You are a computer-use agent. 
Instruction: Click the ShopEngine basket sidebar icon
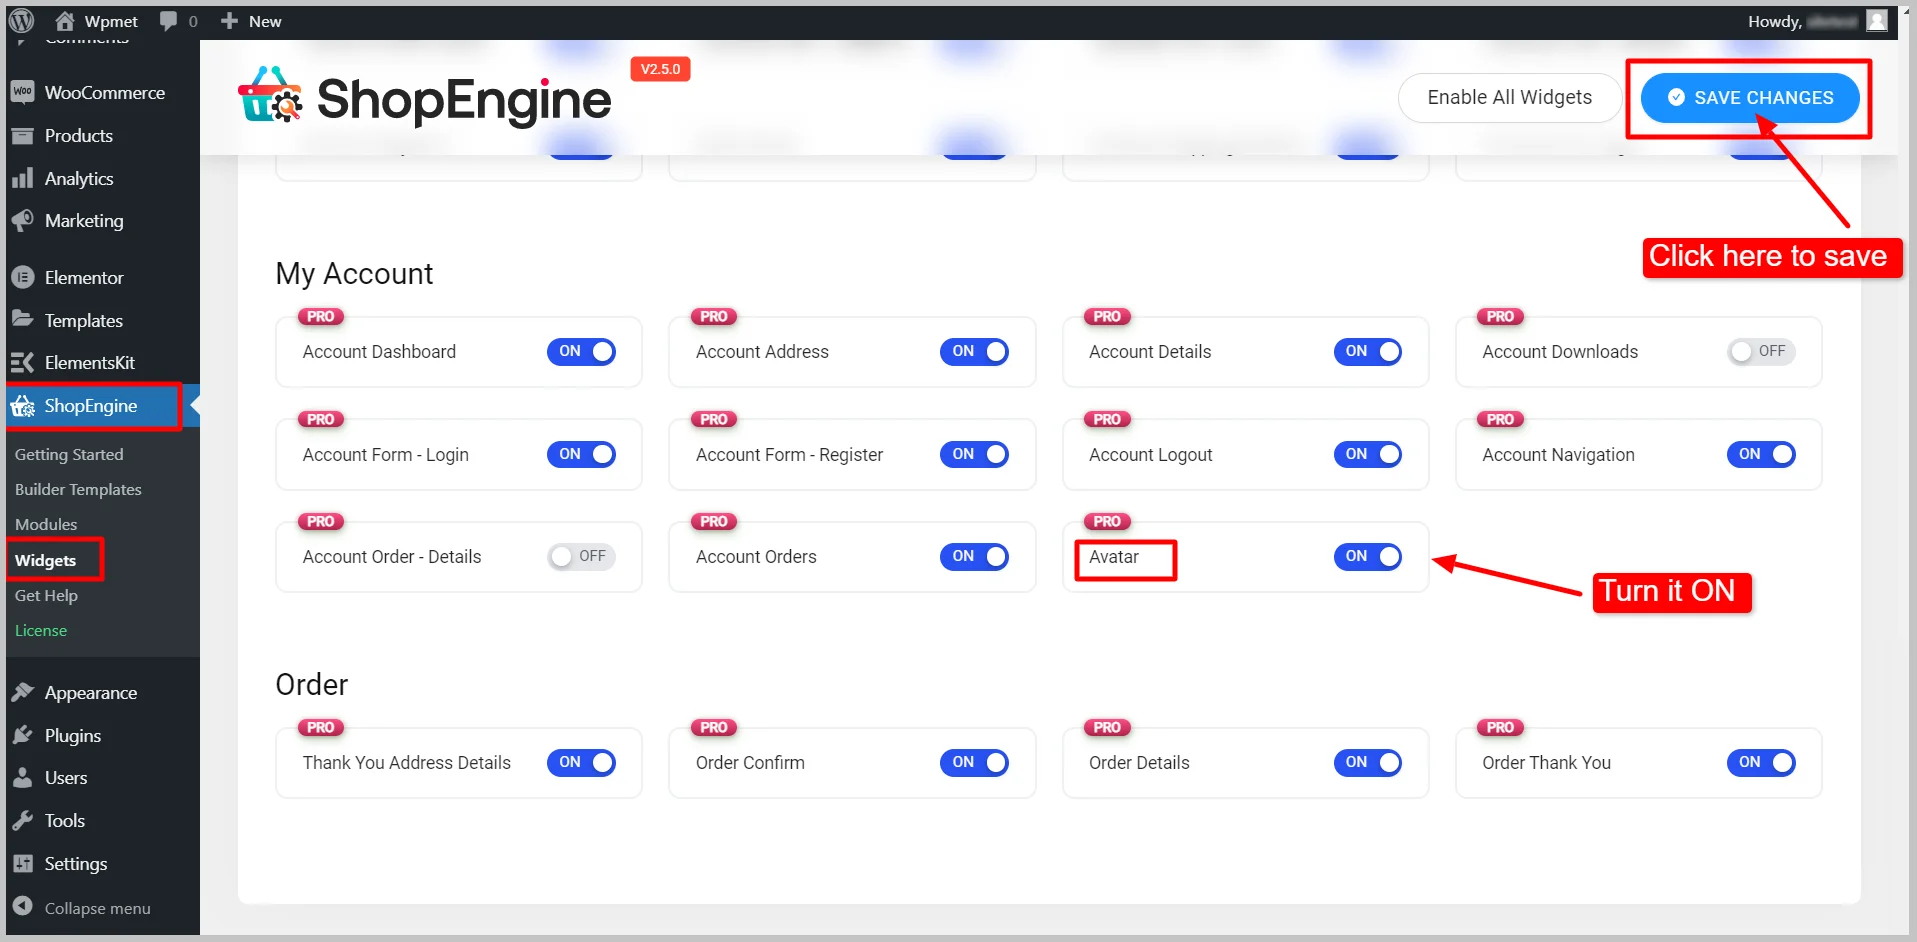coord(23,405)
